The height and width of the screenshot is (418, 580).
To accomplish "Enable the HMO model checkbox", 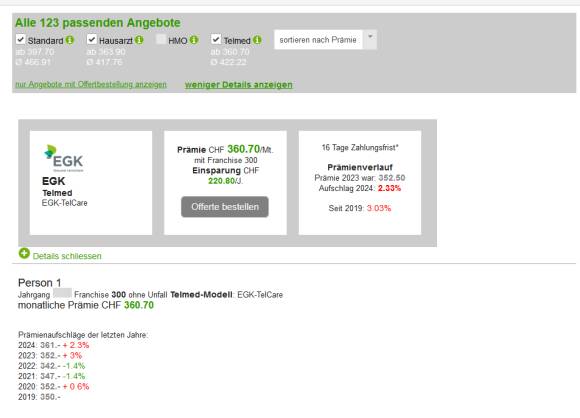I will point(161,39).
